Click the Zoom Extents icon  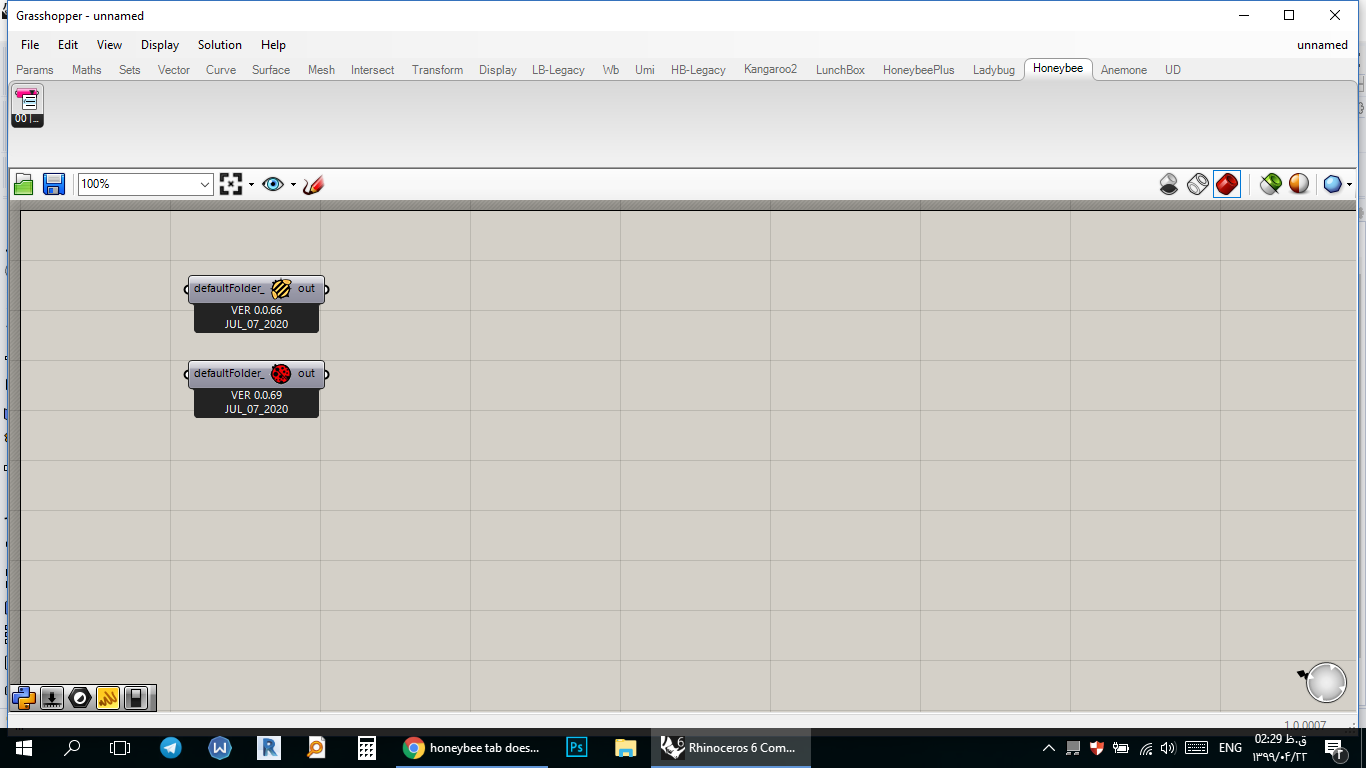[231, 184]
